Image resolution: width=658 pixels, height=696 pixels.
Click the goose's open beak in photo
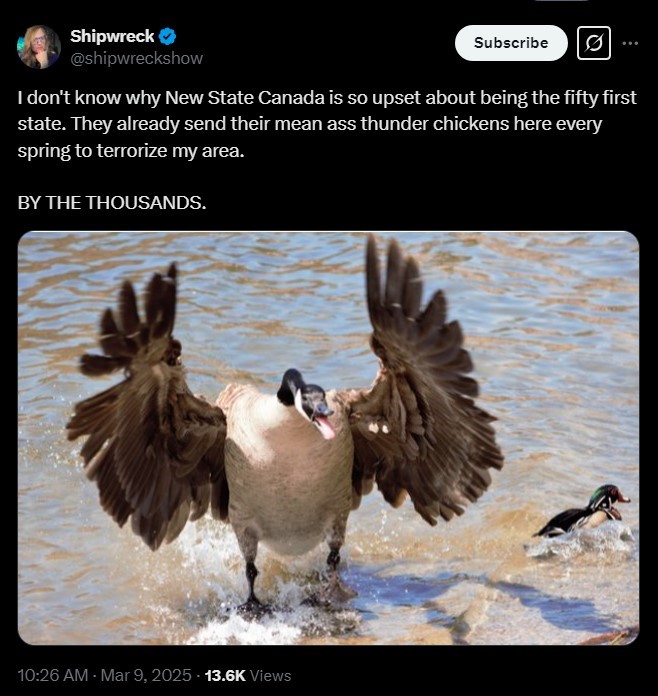point(324,422)
